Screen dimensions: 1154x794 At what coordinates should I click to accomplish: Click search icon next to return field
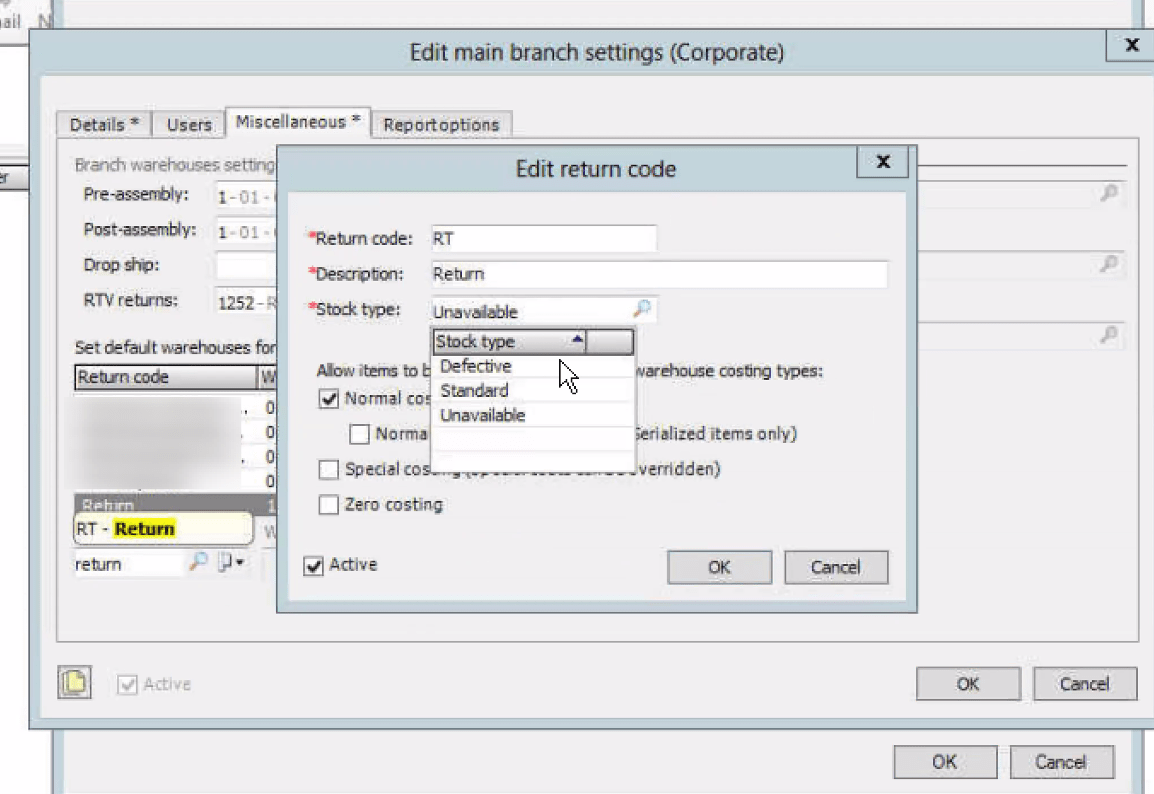[198, 562]
